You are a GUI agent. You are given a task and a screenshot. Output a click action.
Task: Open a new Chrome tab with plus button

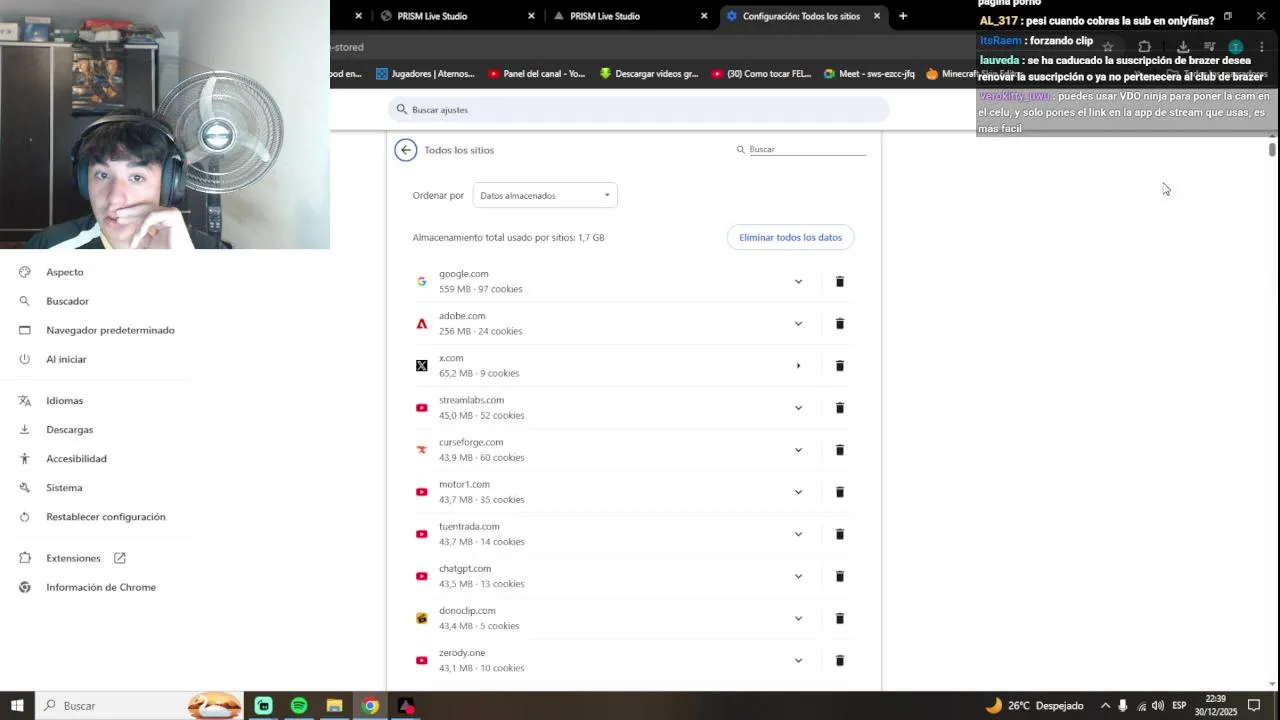(x=903, y=16)
